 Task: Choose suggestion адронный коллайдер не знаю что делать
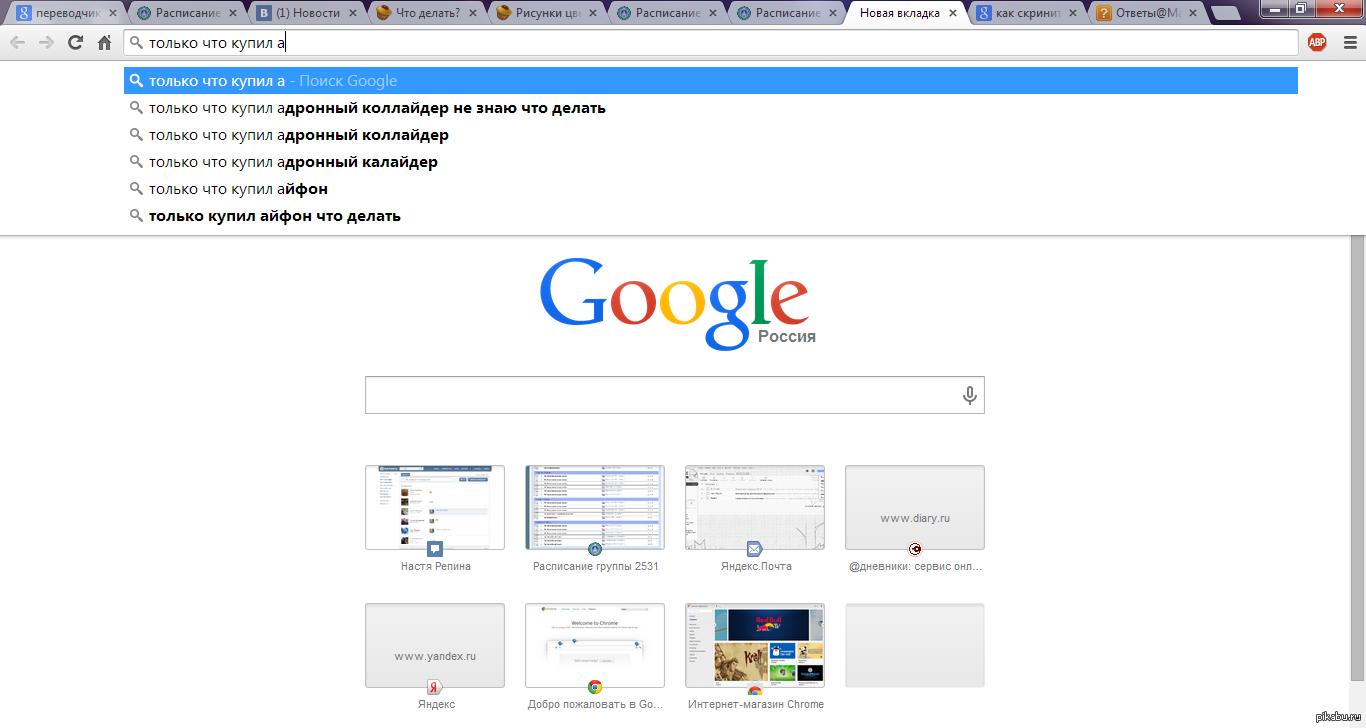tap(377, 108)
